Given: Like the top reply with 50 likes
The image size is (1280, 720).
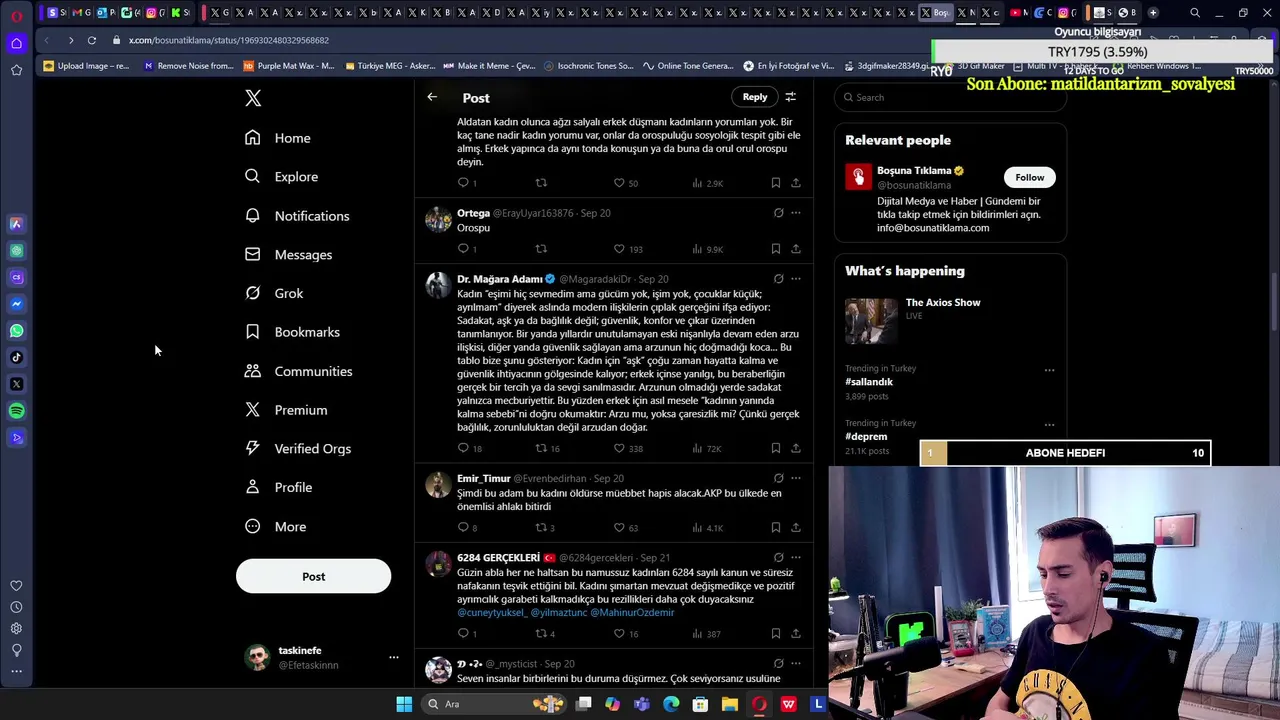Looking at the screenshot, I should (619, 183).
